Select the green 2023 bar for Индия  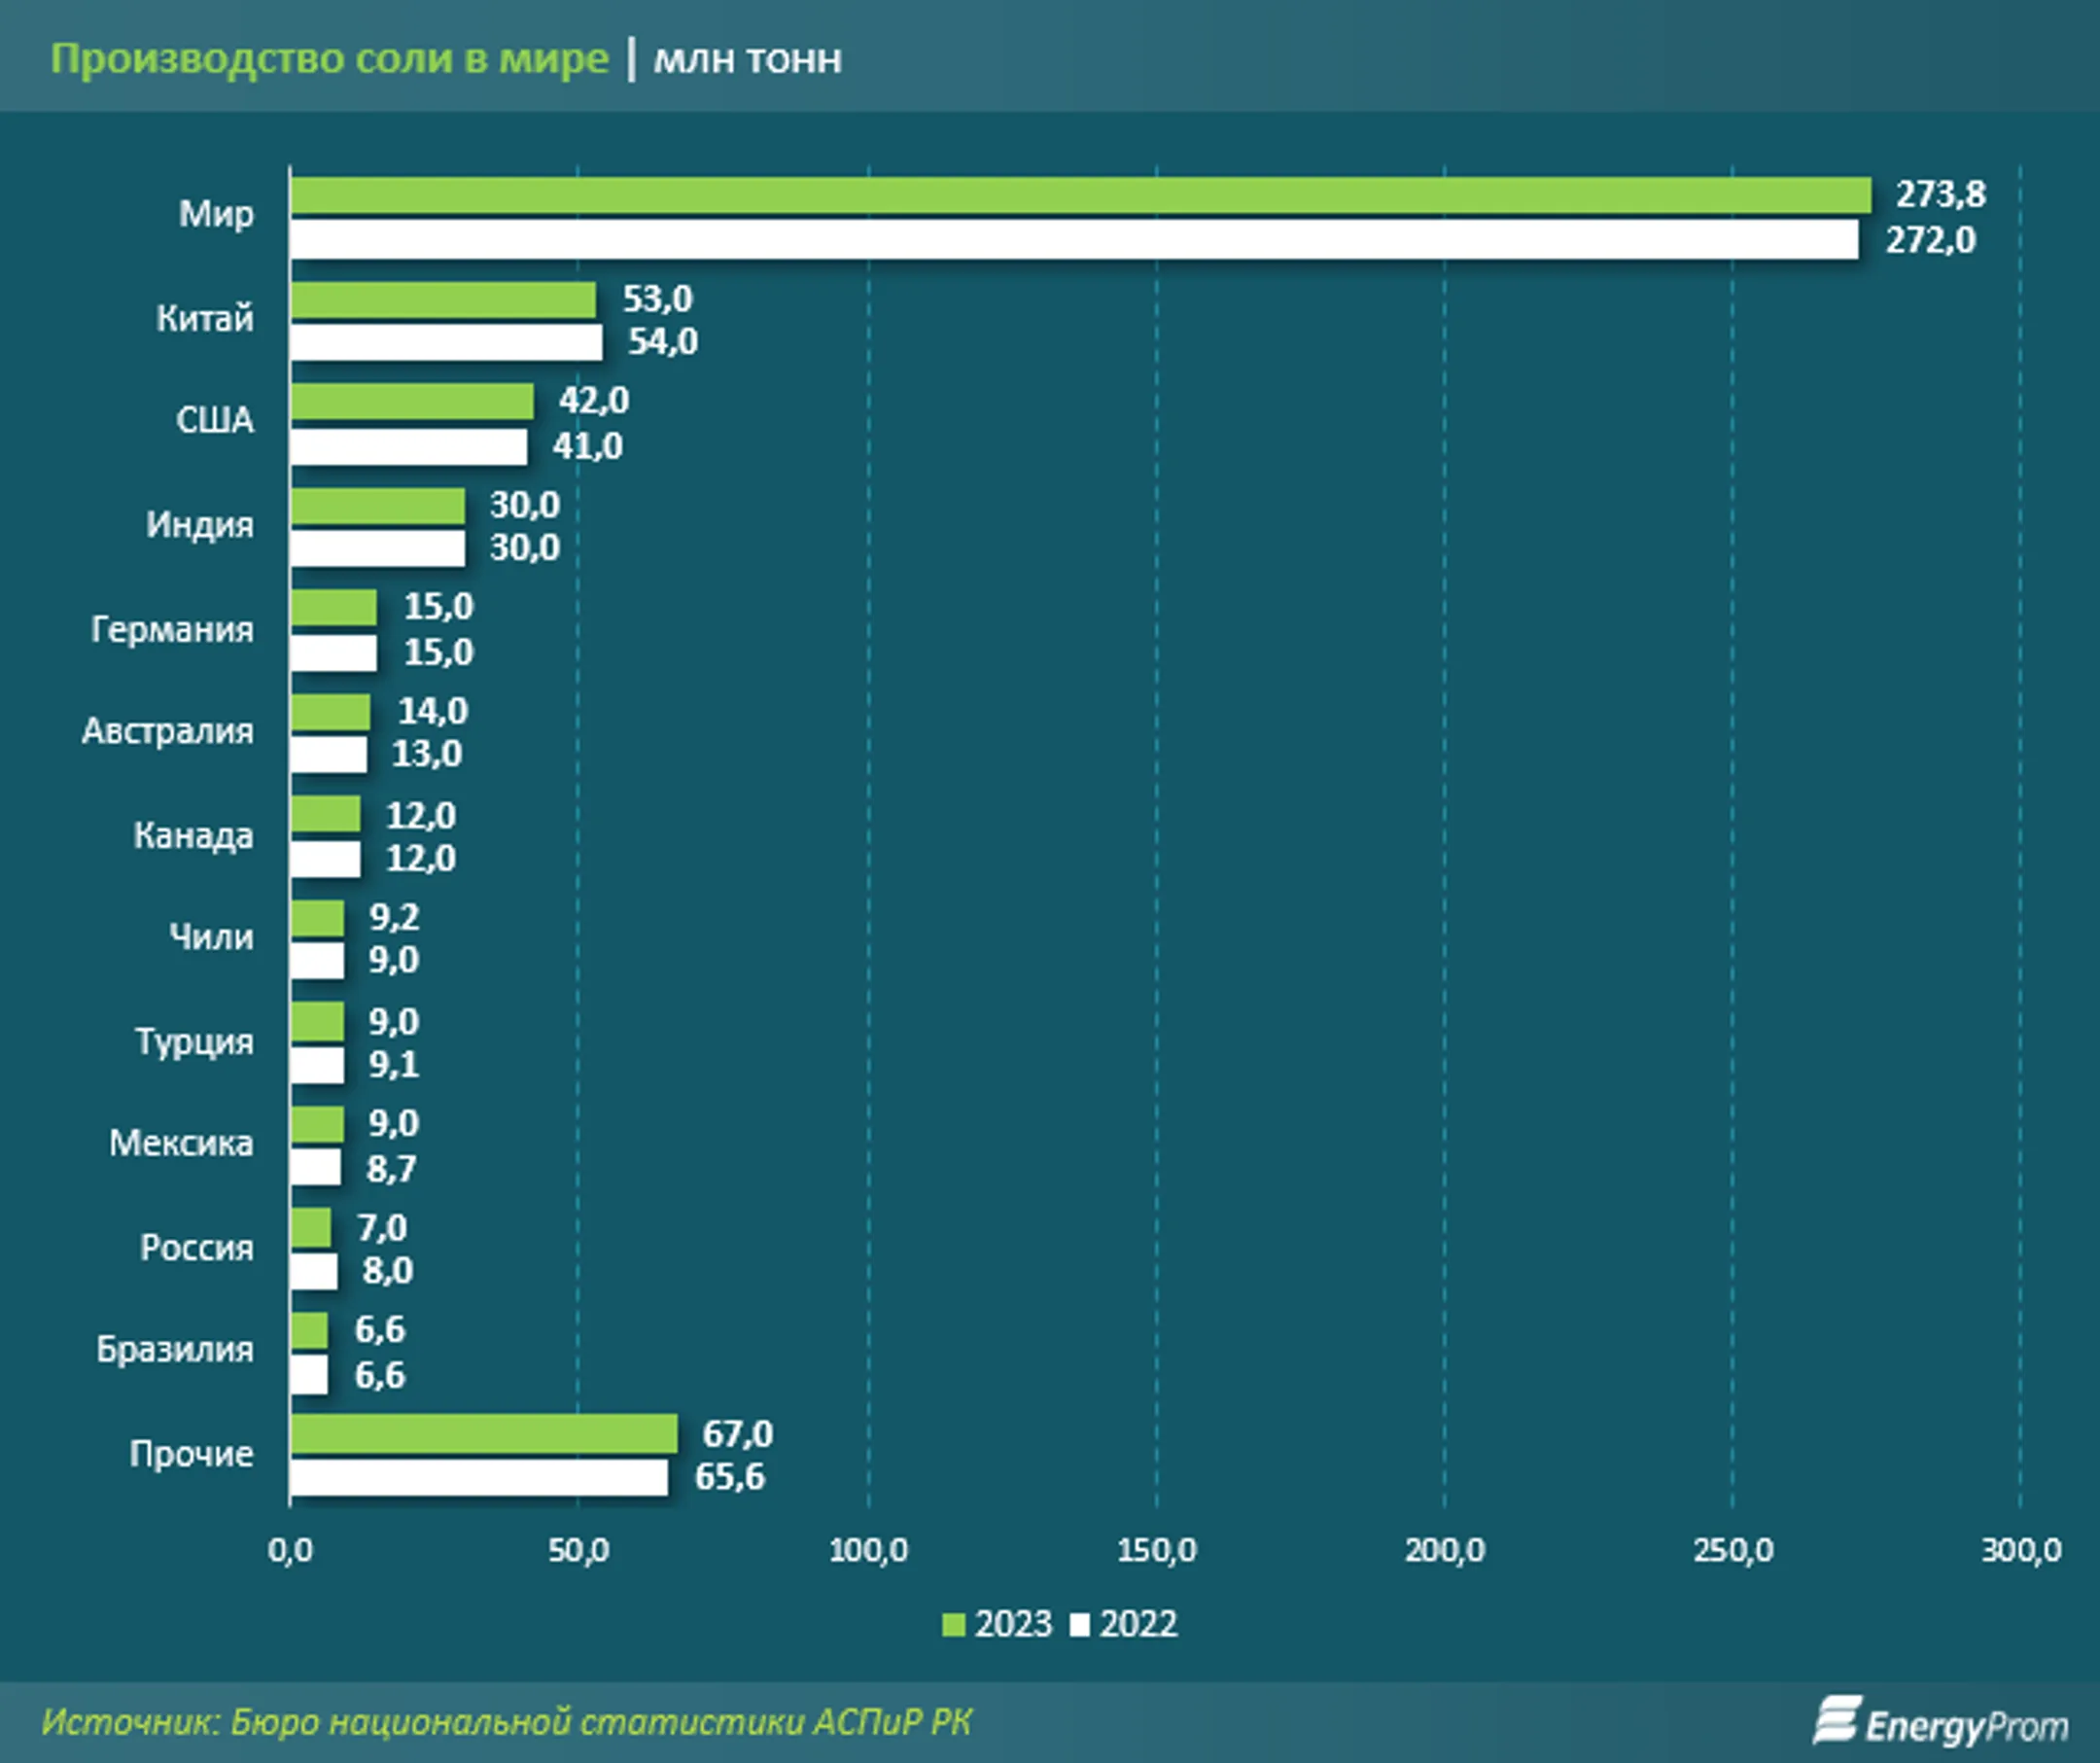378,506
